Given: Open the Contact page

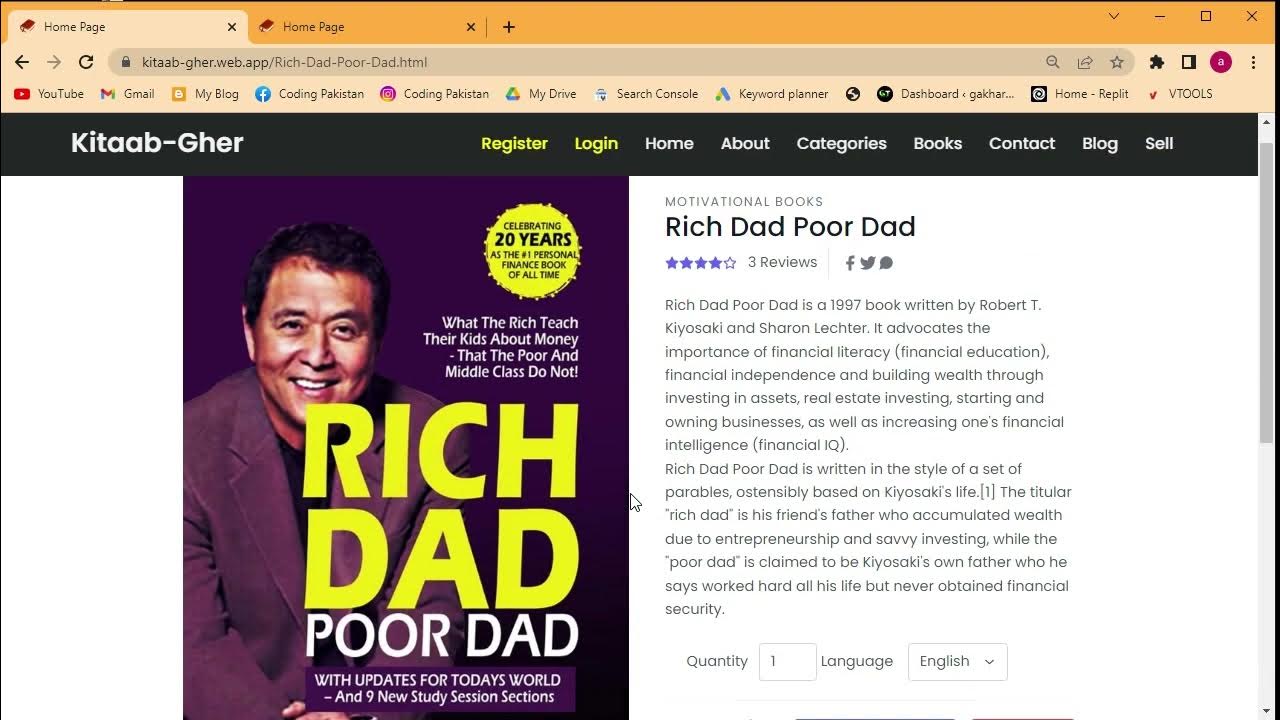Looking at the screenshot, I should pyautogui.click(x=1022, y=144).
